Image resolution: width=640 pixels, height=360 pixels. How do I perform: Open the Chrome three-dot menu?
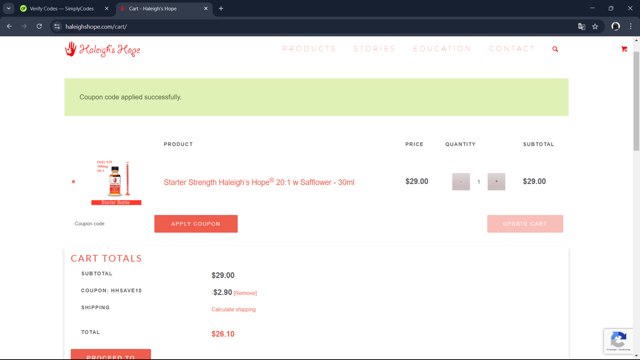click(631, 27)
